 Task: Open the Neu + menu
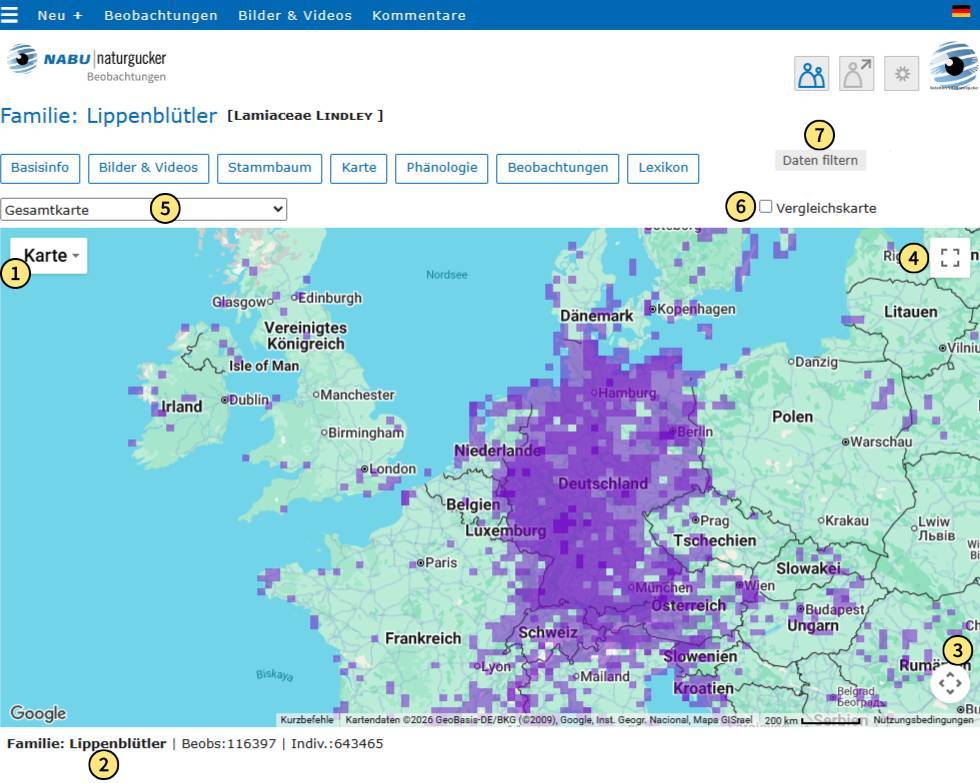60,15
